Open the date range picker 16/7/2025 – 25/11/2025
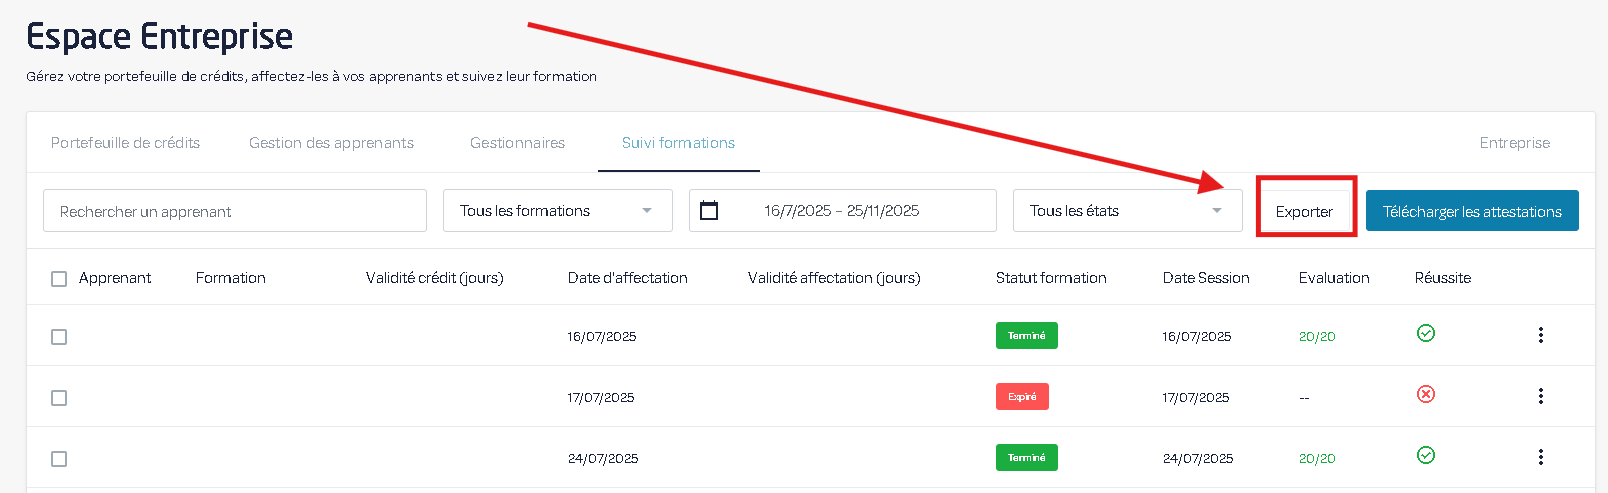This screenshot has height=493, width=1608. [x=842, y=211]
